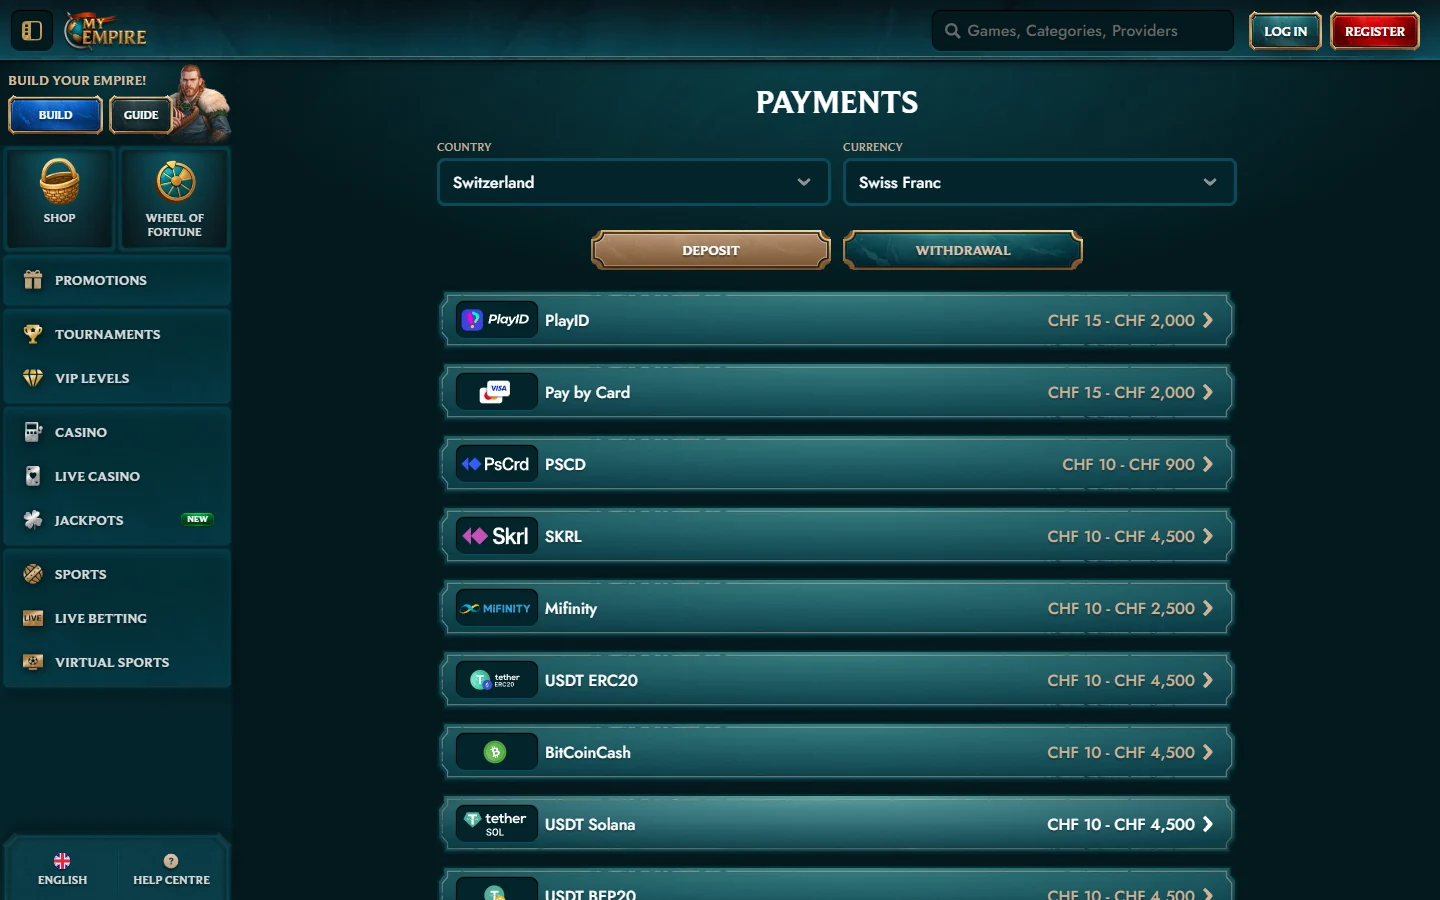
Task: Open the Live Casino menu item
Action: [x=118, y=476]
